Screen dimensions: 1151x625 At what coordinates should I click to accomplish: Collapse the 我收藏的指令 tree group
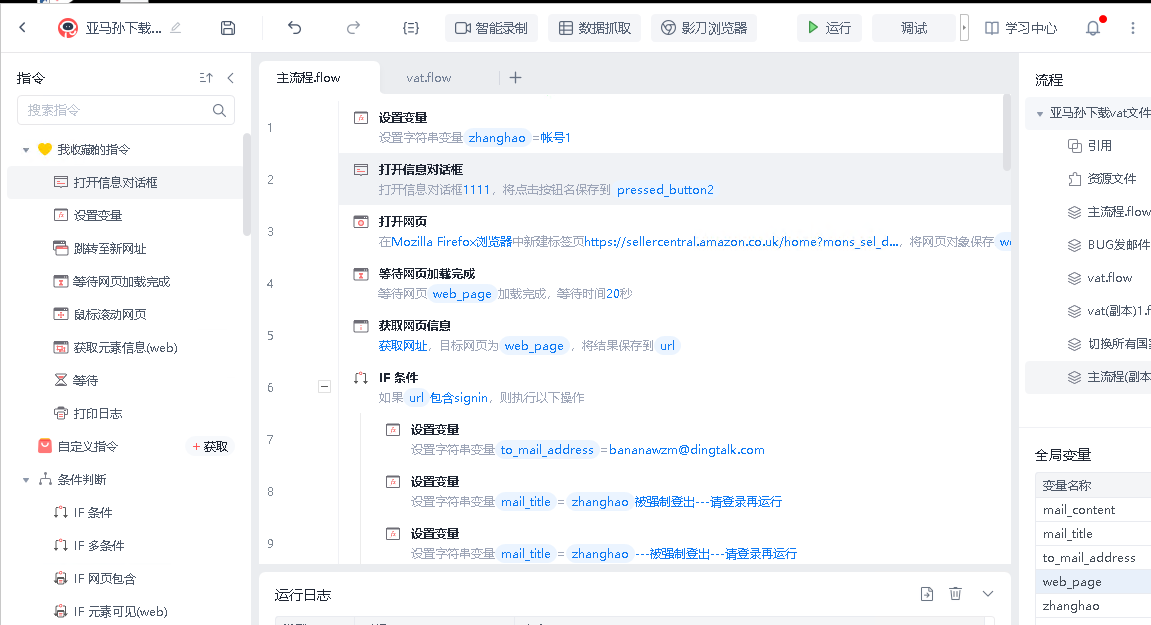pyautogui.click(x=26, y=150)
